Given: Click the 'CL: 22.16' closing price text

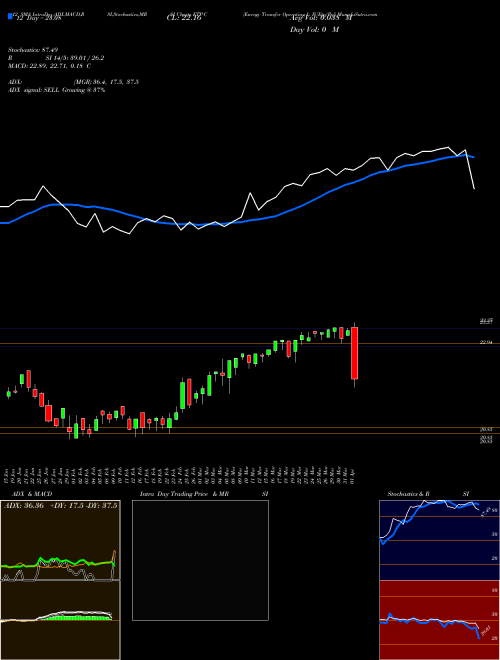Looking at the screenshot, I should tap(183, 18).
